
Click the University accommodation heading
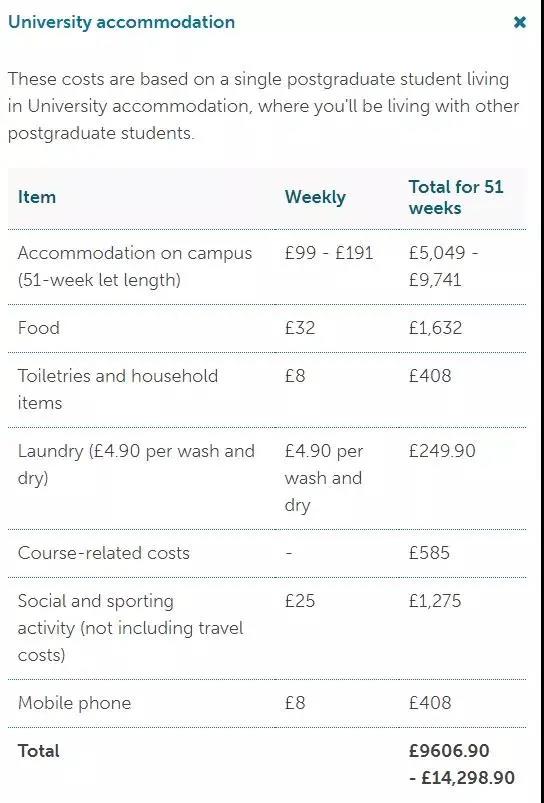click(x=121, y=22)
